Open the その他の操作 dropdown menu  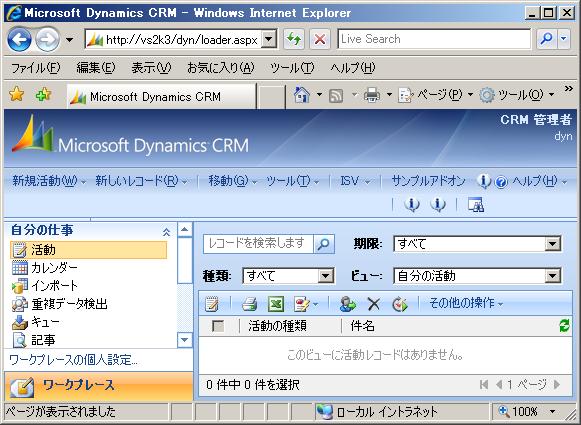(x=466, y=303)
